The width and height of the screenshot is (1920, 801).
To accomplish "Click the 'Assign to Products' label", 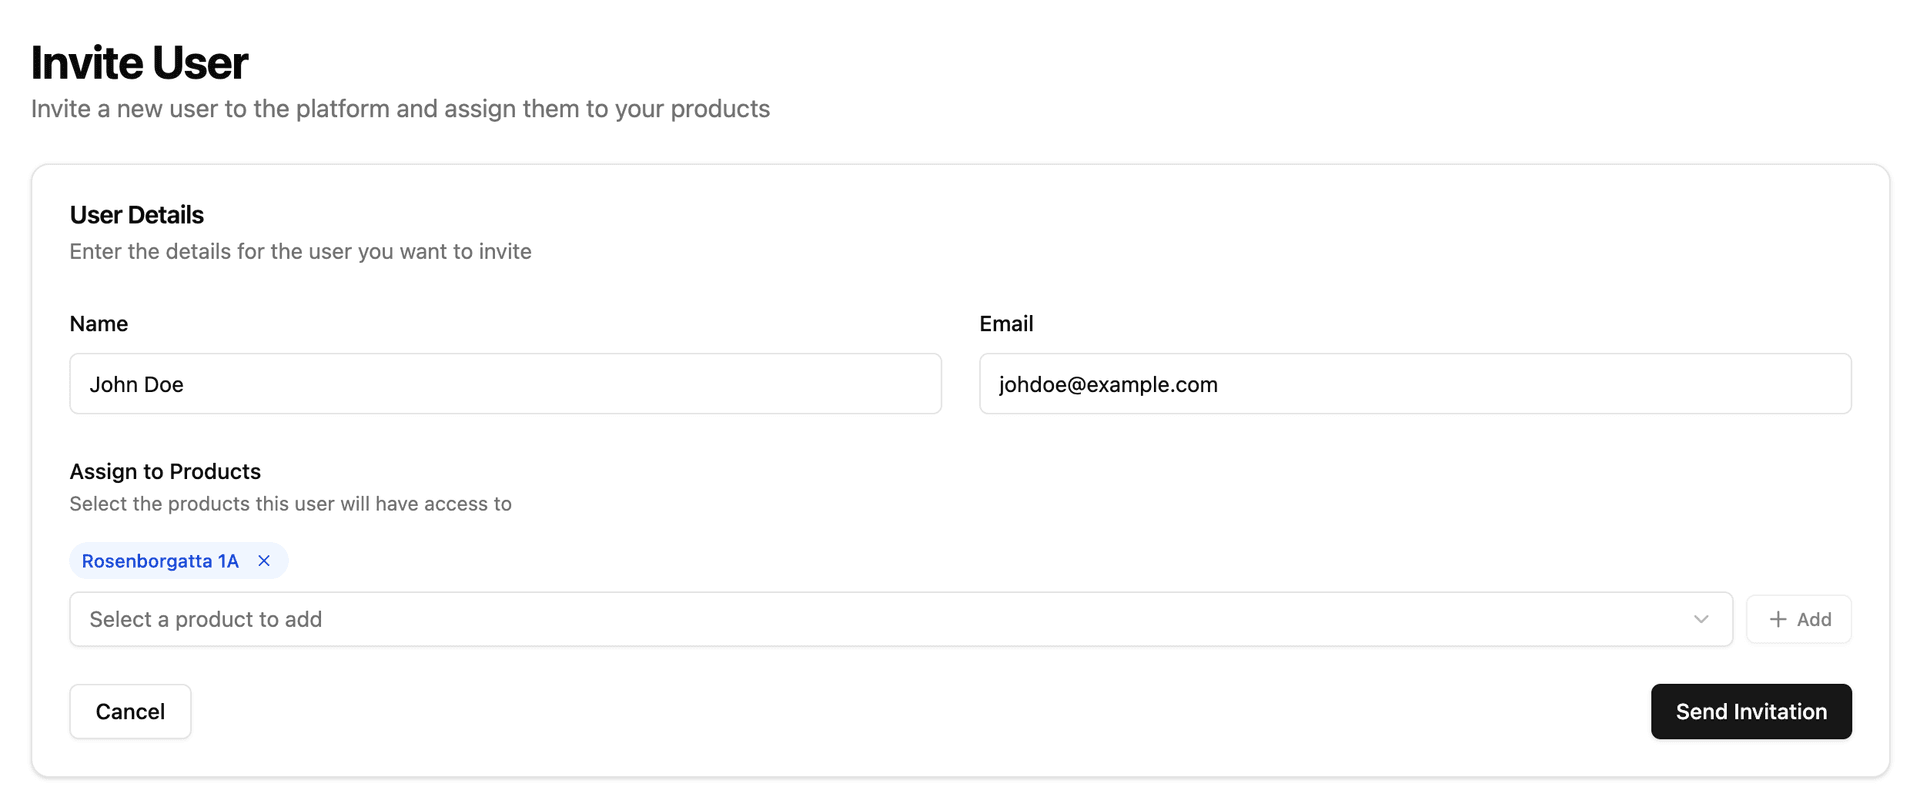I will tap(165, 472).
